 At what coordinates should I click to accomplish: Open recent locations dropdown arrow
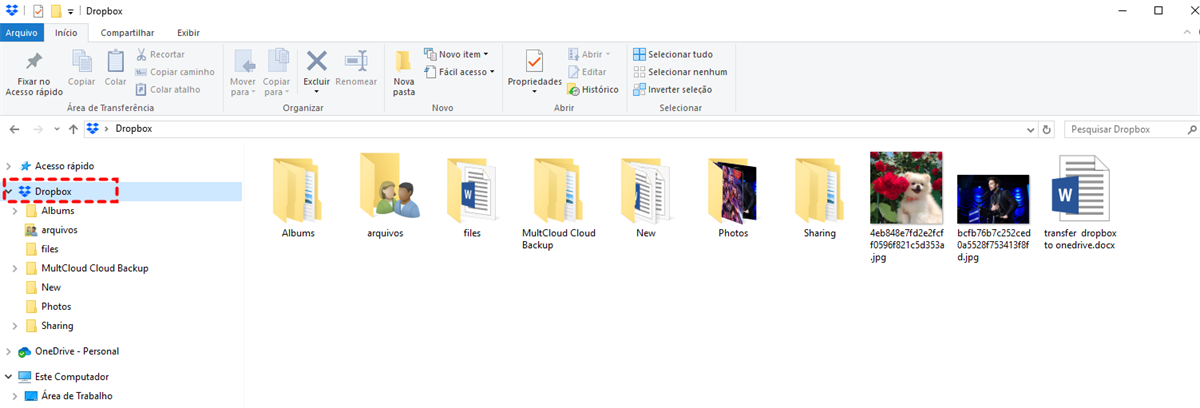(57, 129)
